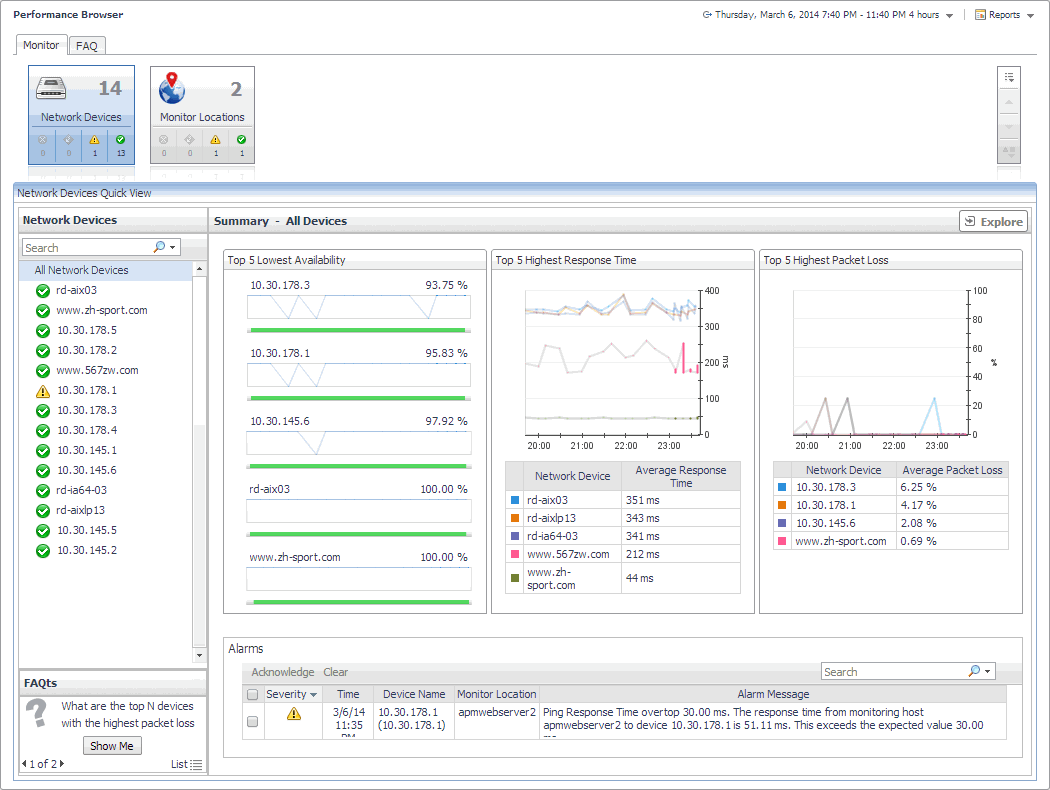Open the Network Devices search options dropdown

pyautogui.click(x=172, y=248)
